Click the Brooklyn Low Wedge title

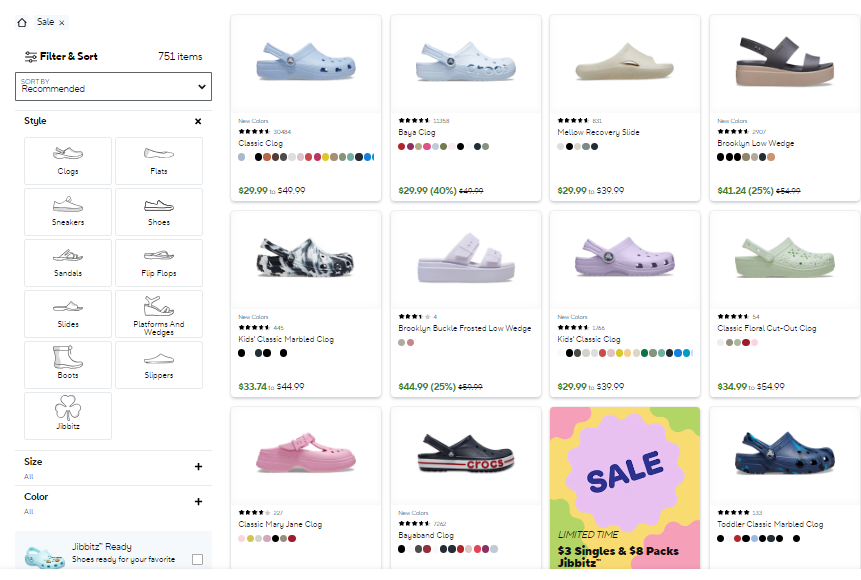point(756,143)
